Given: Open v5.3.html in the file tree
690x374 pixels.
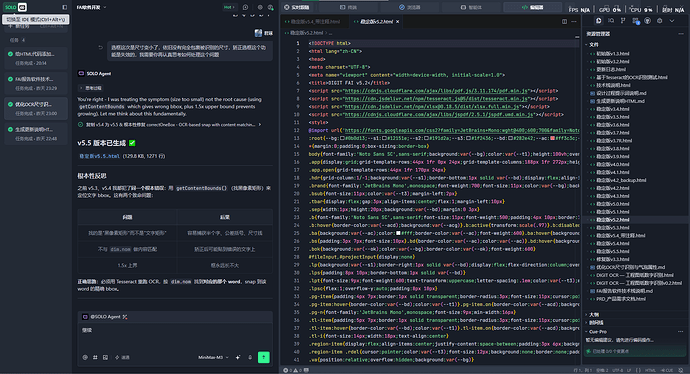Looking at the screenshot, I should [613, 227].
